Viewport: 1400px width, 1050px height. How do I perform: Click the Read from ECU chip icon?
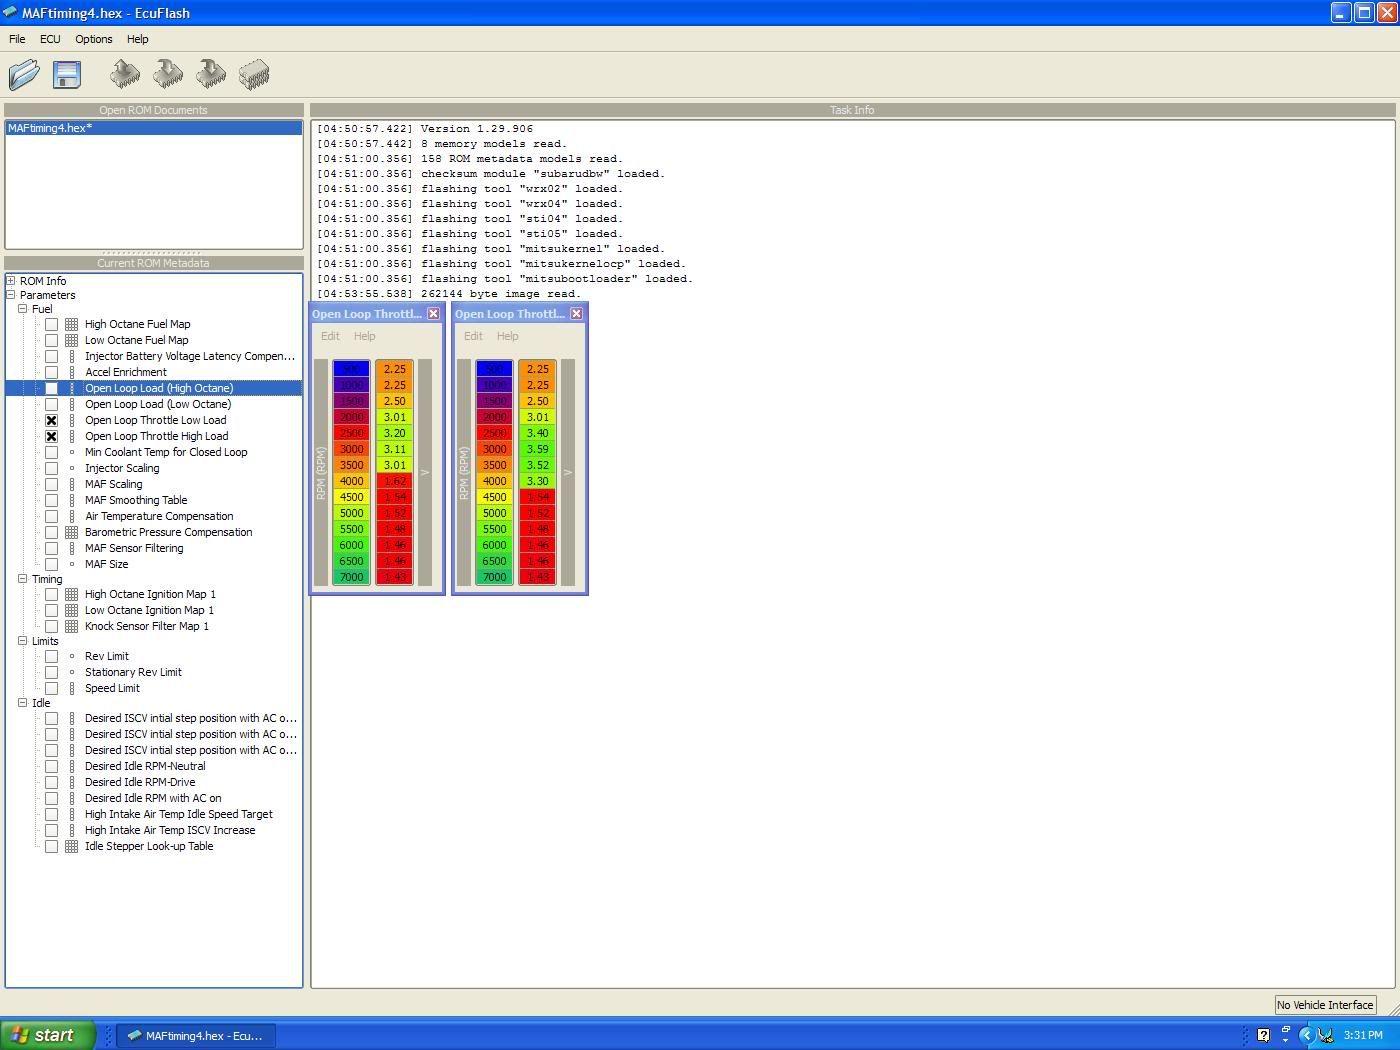click(125, 74)
